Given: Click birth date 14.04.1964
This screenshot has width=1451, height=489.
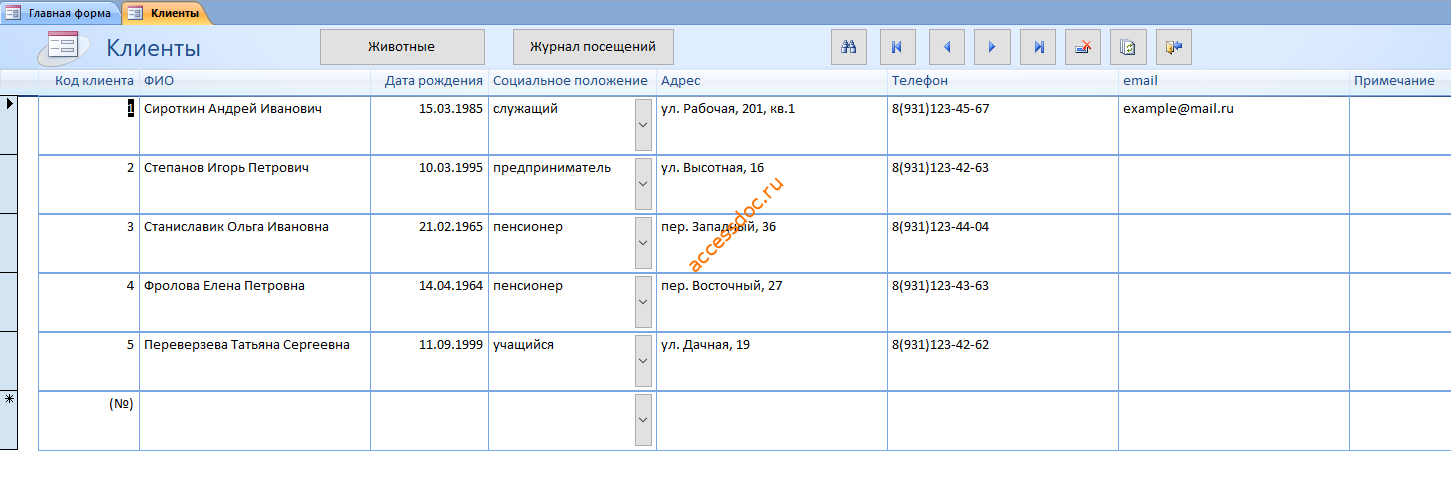Looking at the screenshot, I should (451, 286).
